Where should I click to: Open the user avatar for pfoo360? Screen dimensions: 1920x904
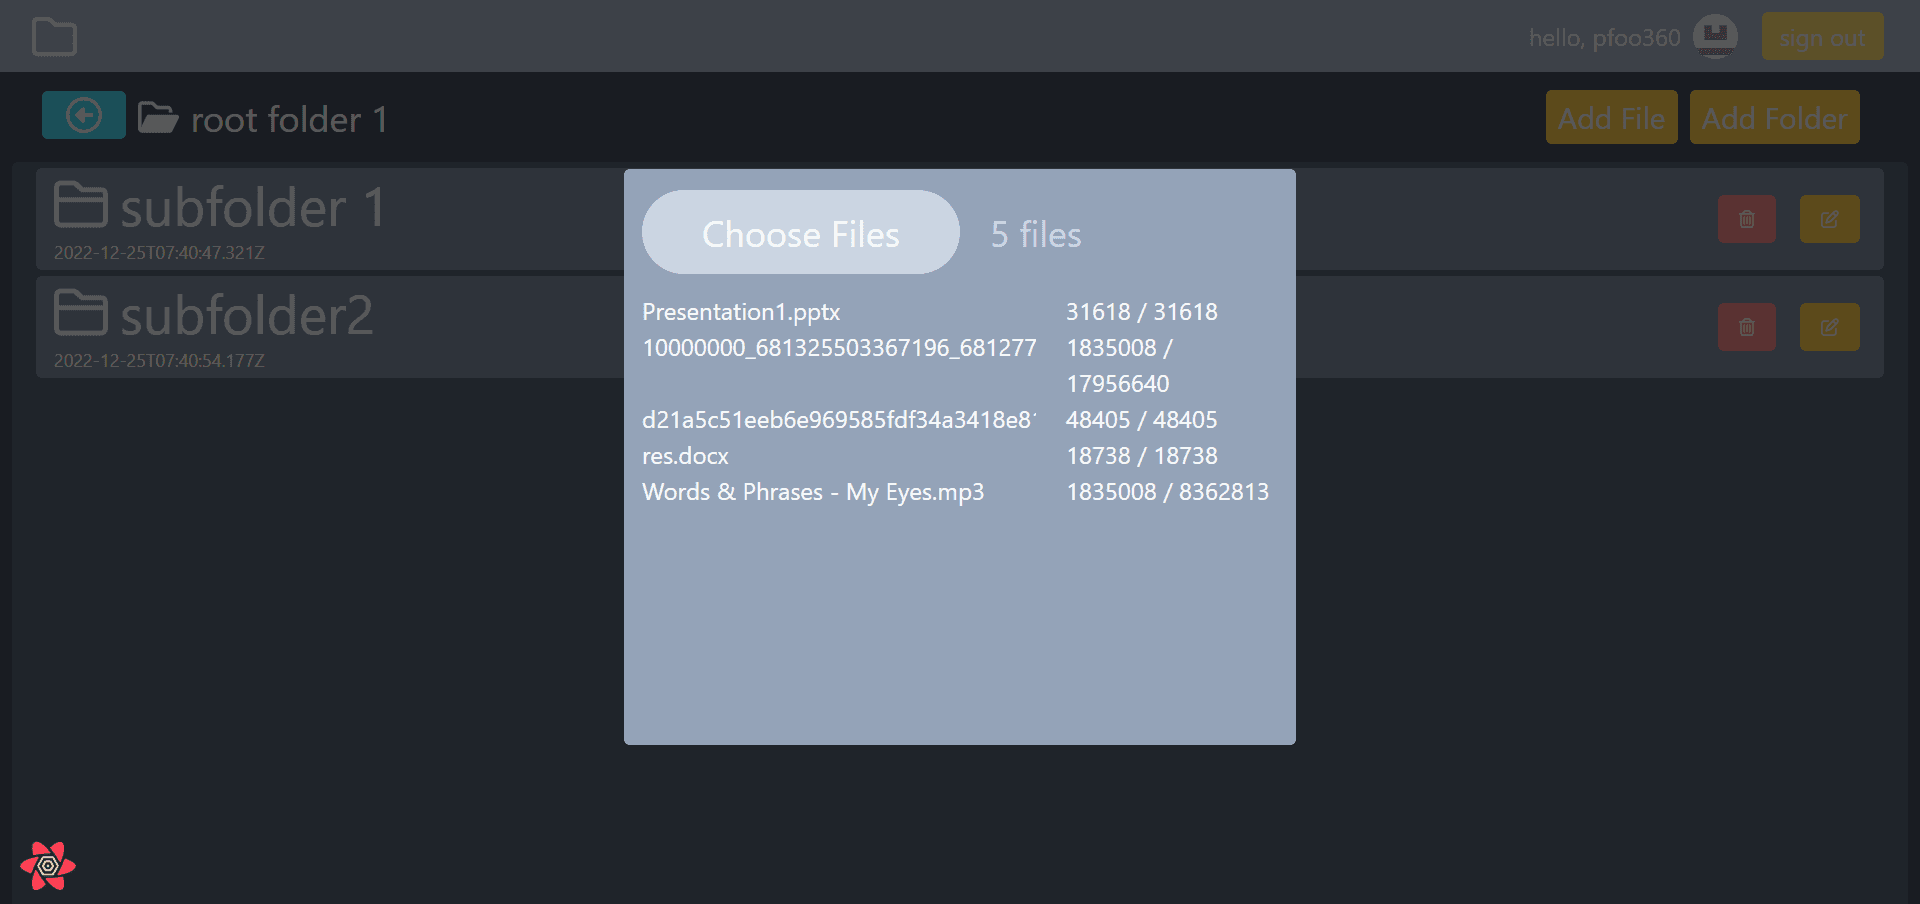[x=1715, y=37]
